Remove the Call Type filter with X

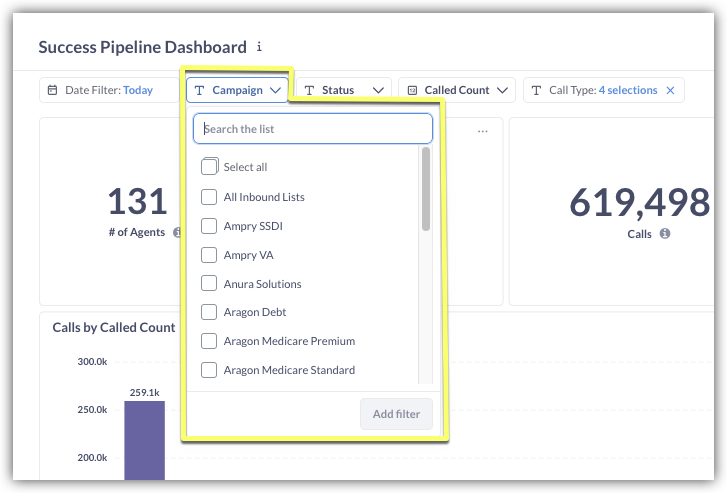(671, 90)
